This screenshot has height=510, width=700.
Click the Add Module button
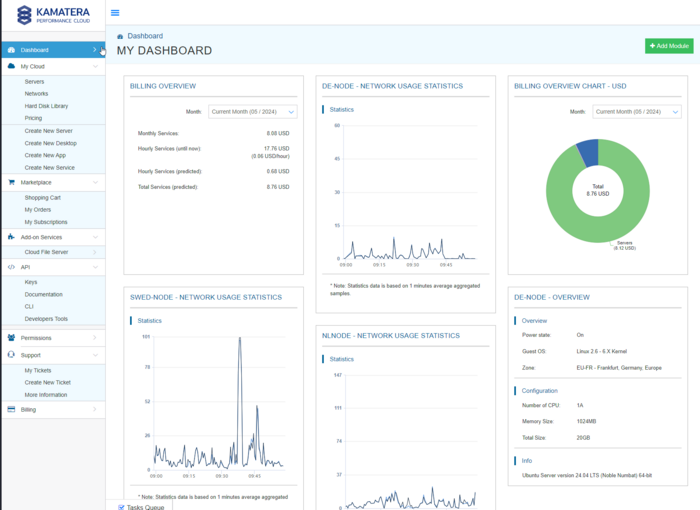click(x=667, y=46)
